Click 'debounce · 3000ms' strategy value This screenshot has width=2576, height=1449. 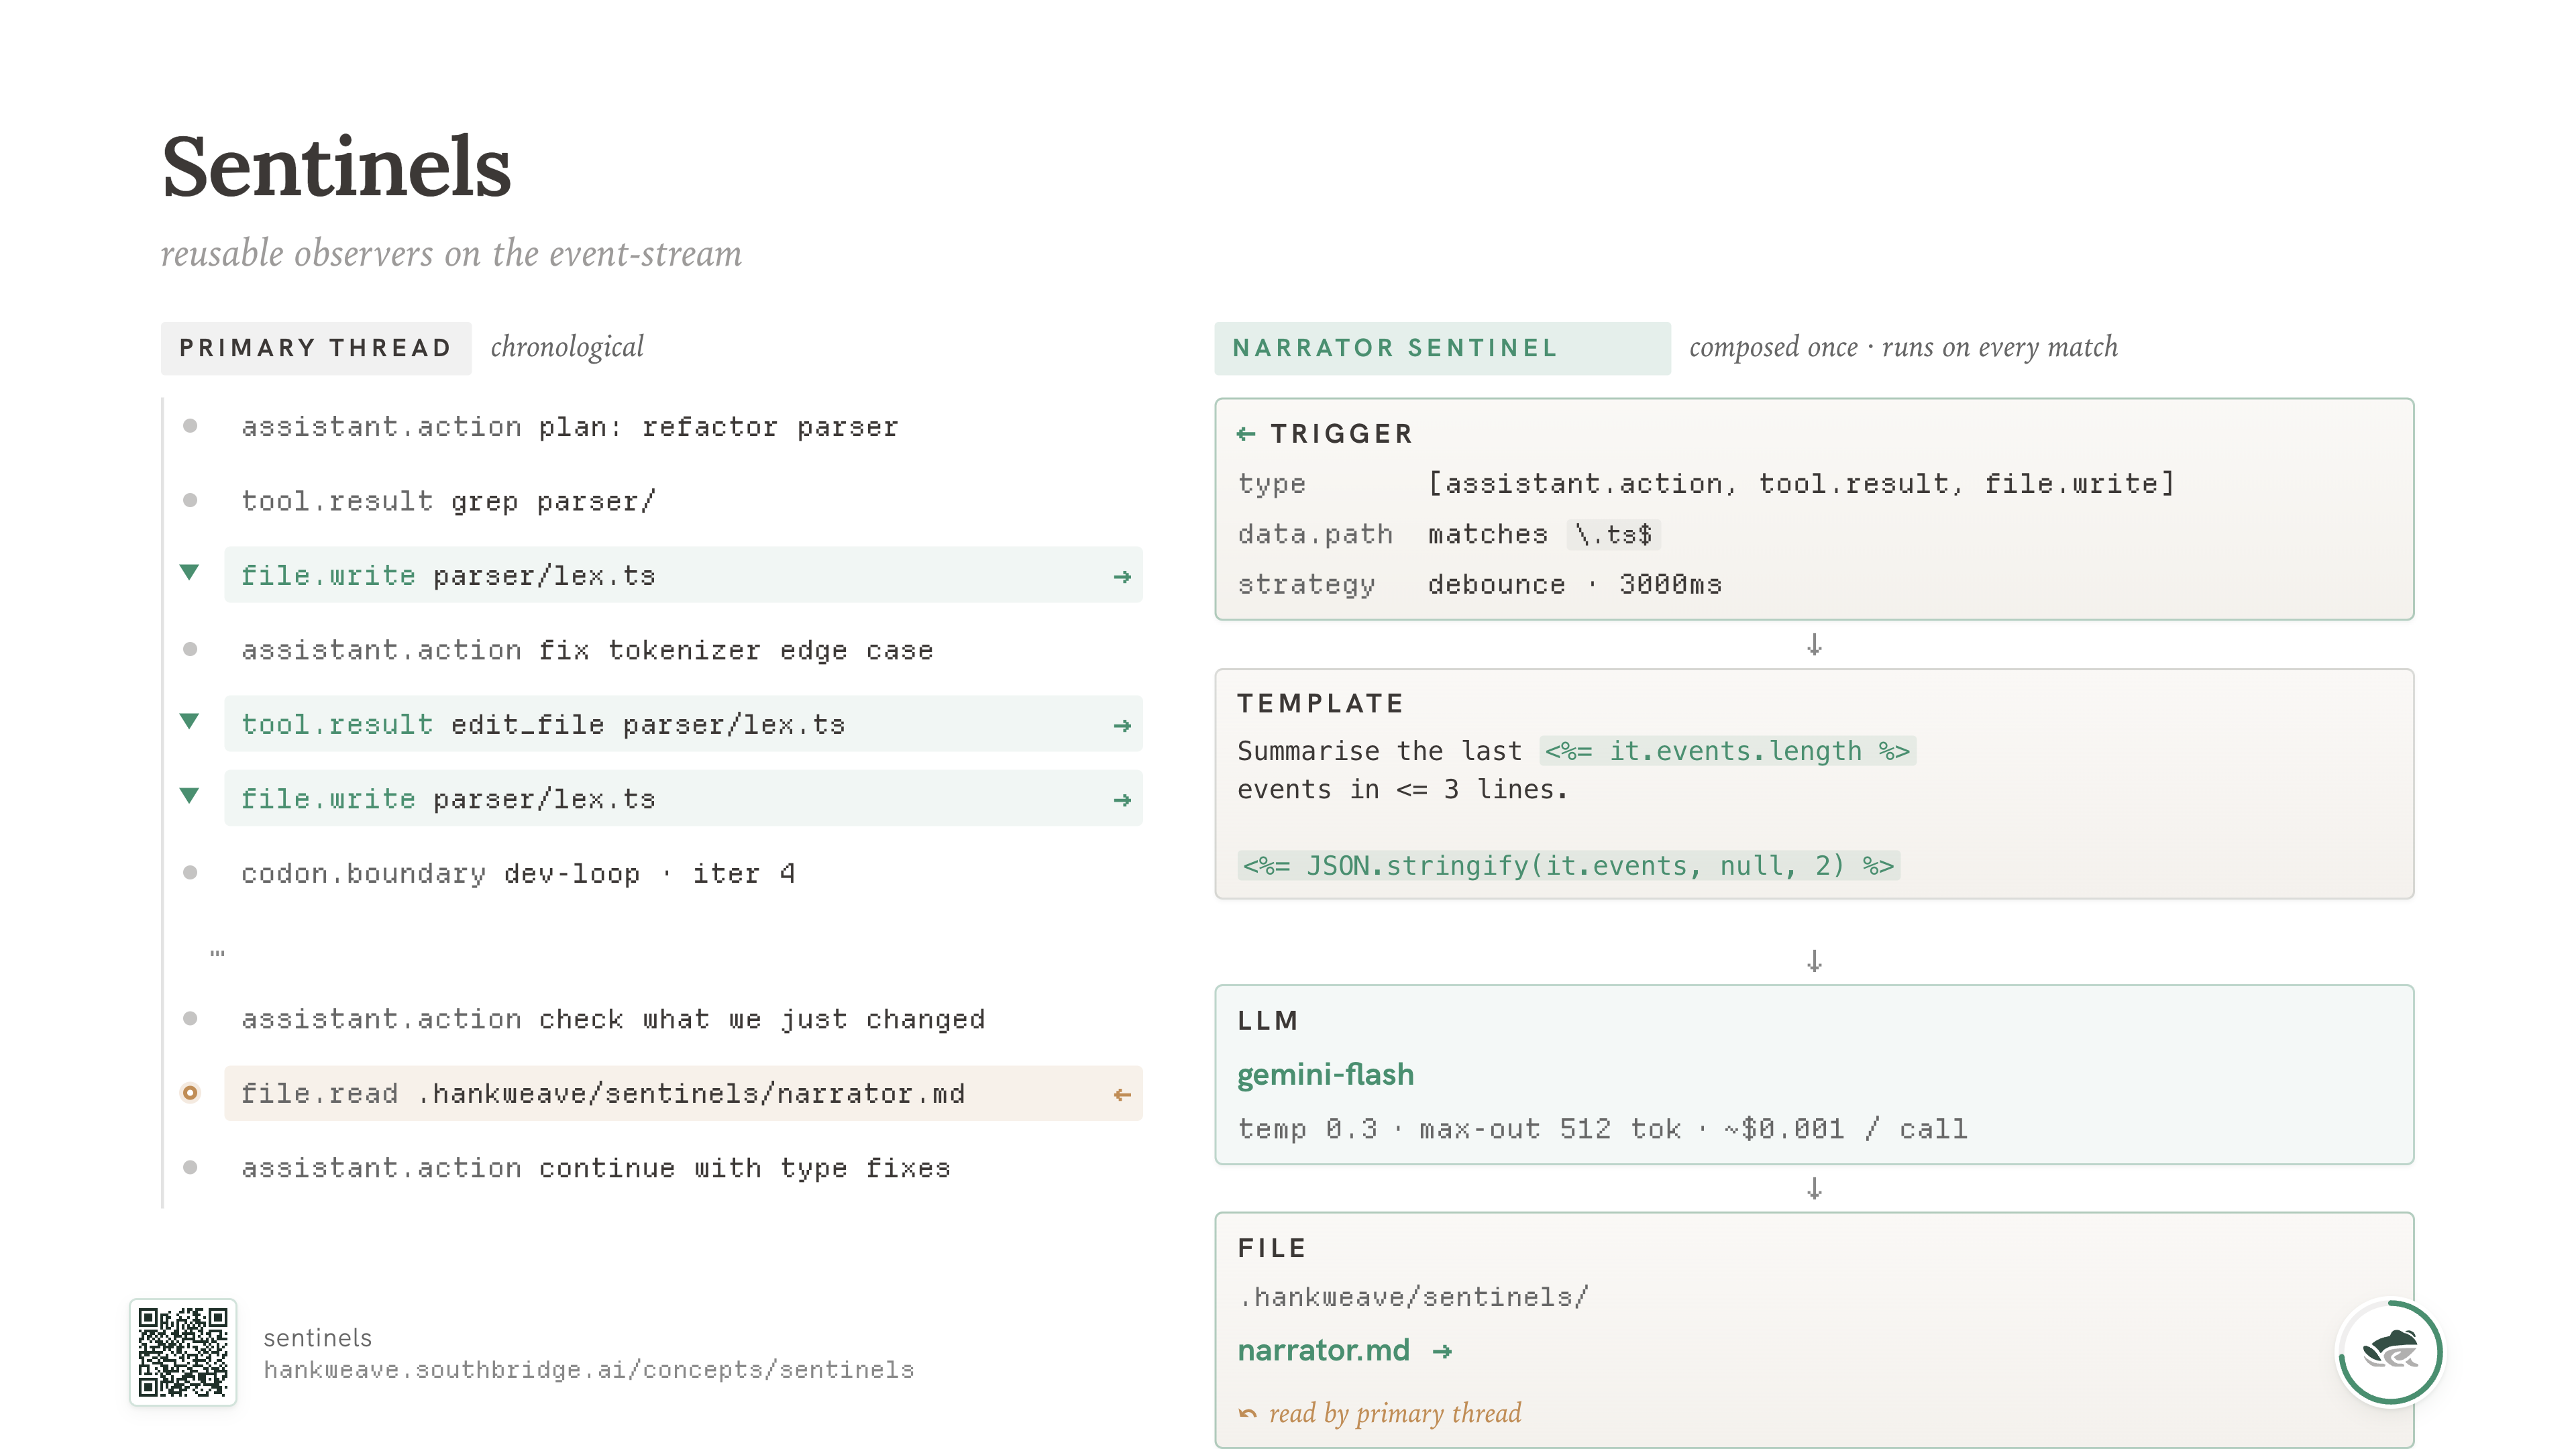(1575, 584)
